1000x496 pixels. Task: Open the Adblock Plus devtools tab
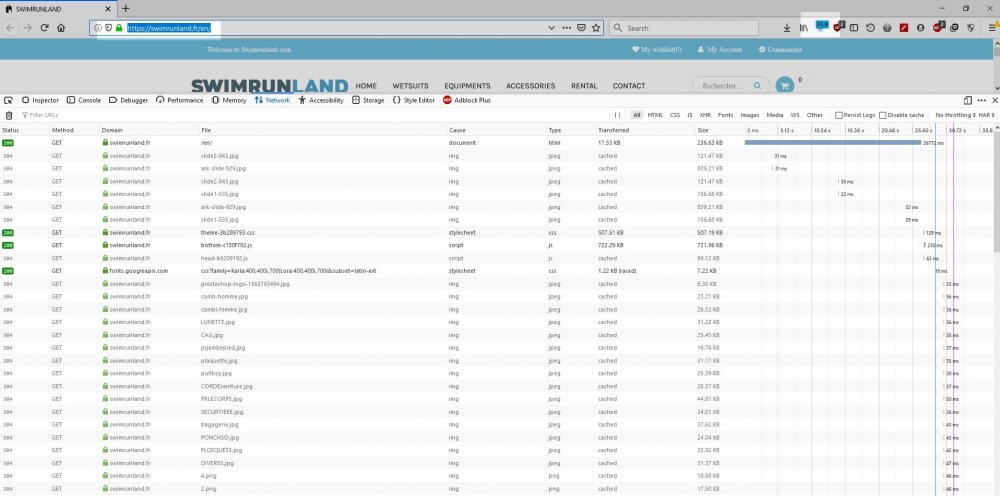467,100
